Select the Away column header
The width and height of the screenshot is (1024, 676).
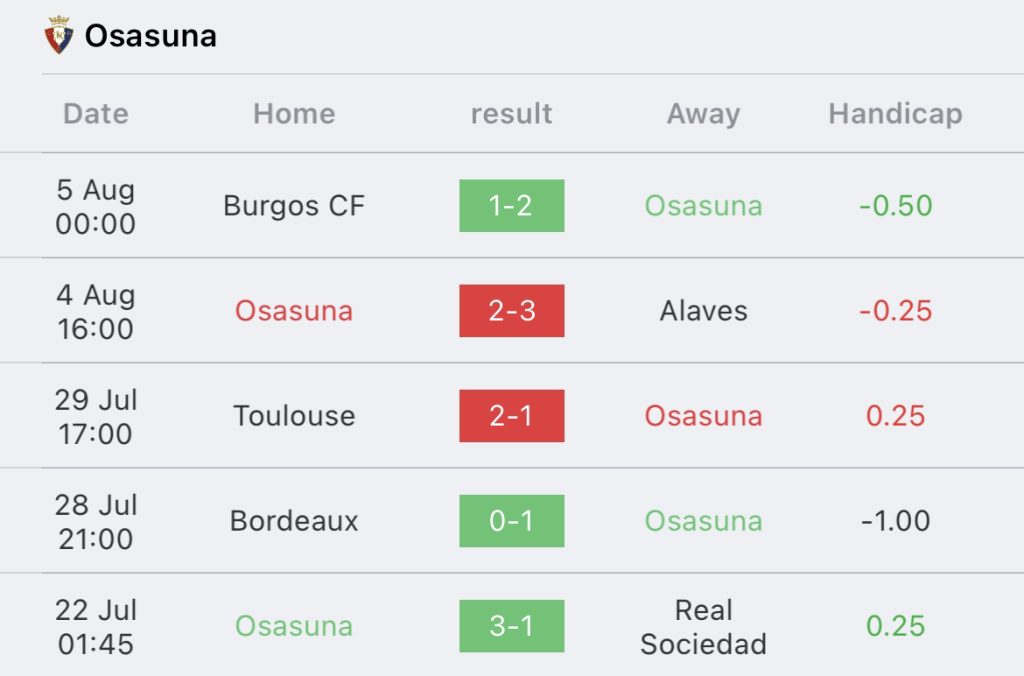(703, 114)
